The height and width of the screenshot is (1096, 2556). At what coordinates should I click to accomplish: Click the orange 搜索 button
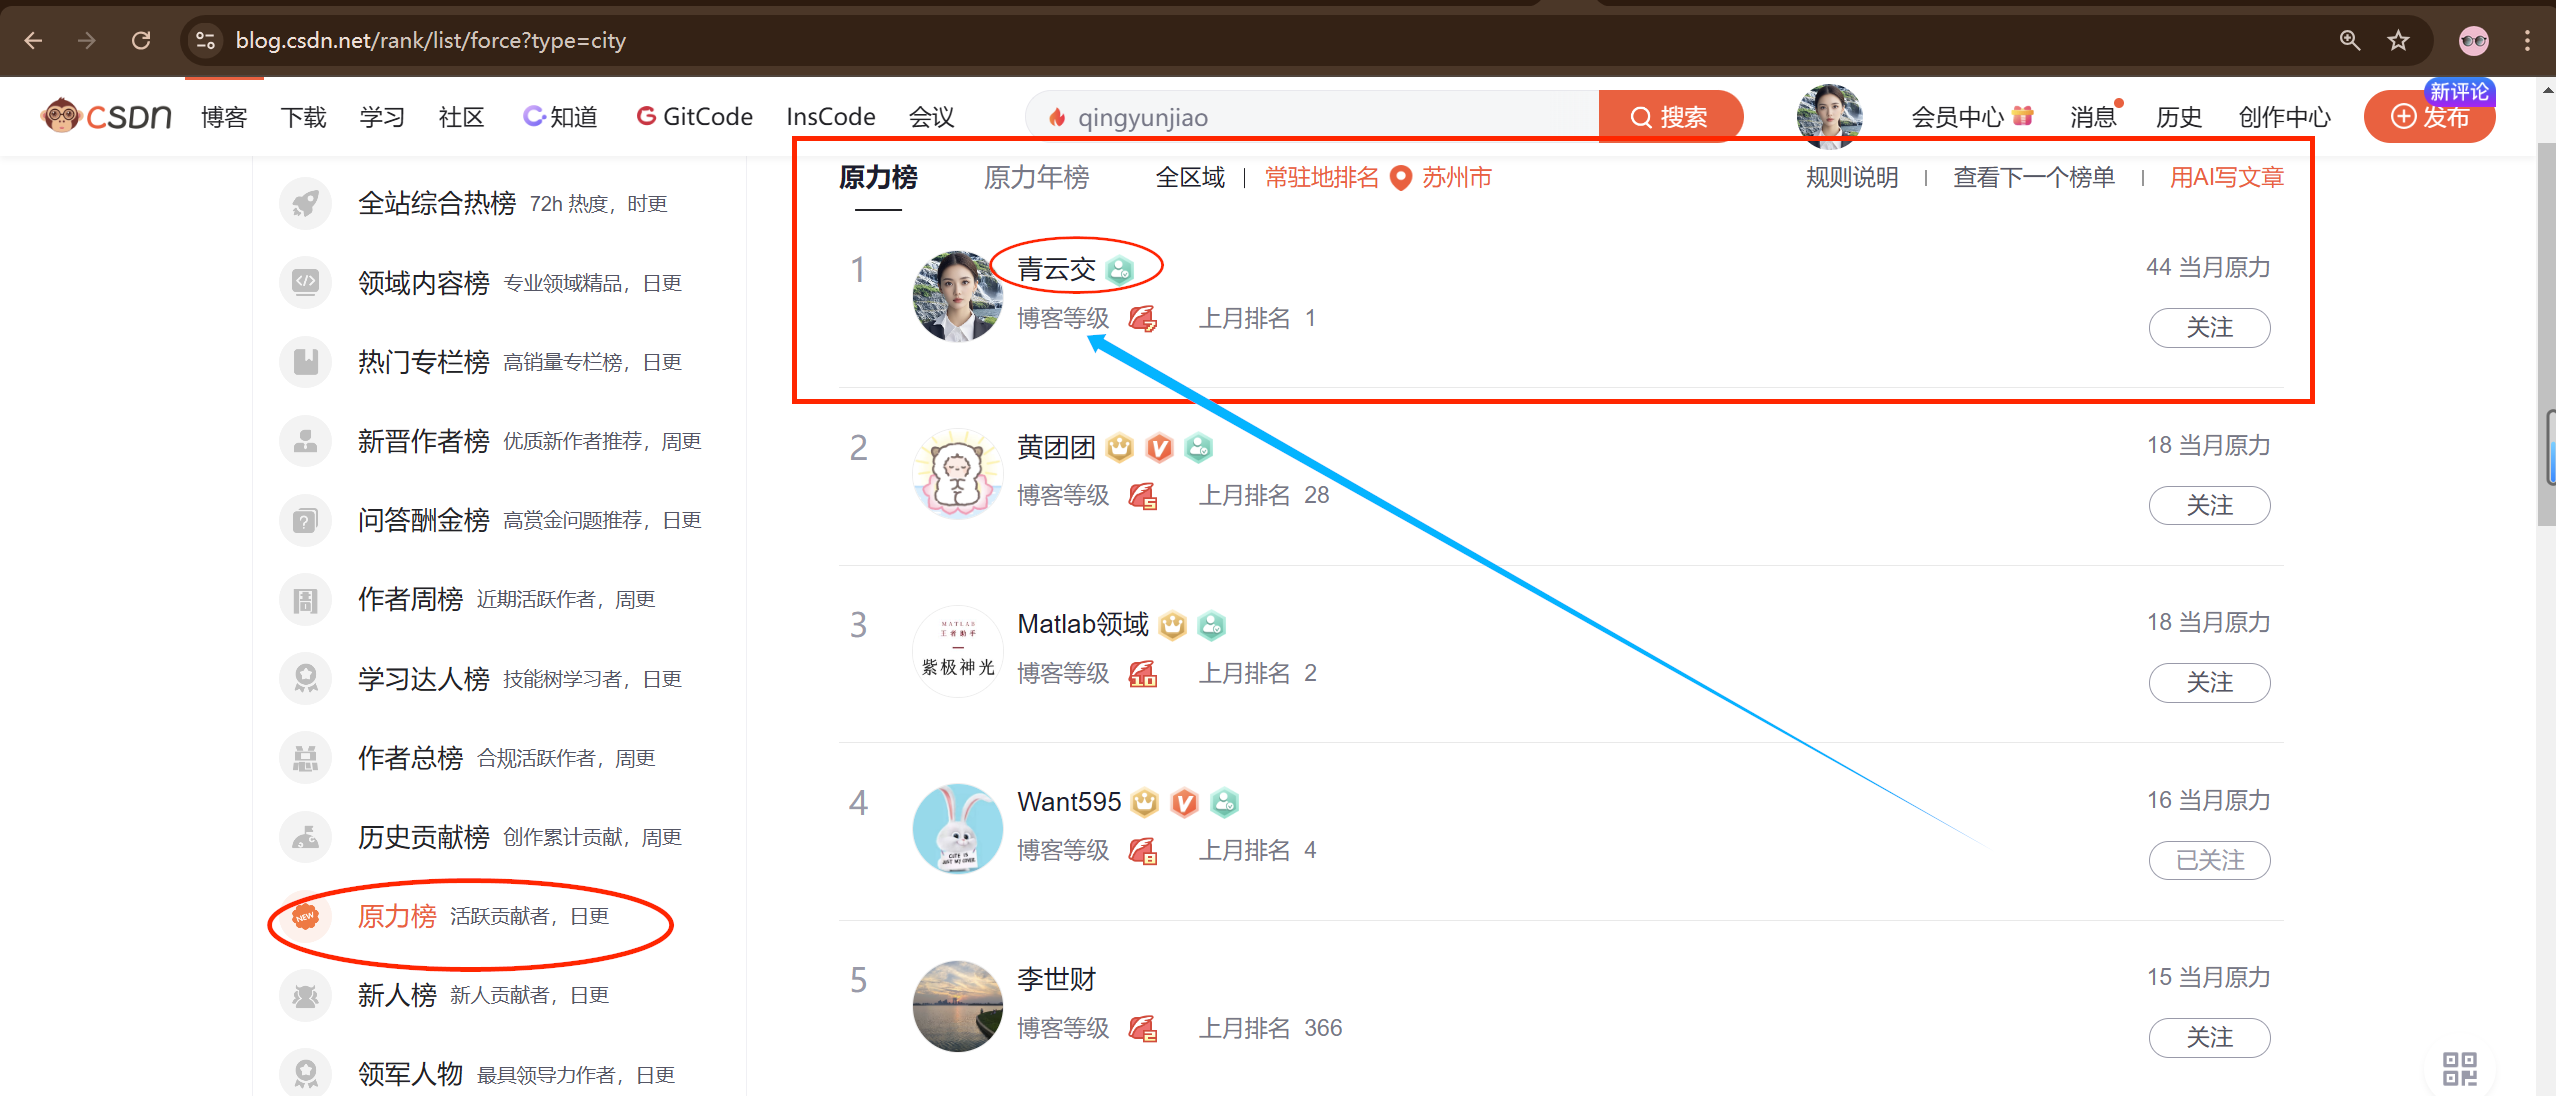(x=1670, y=117)
